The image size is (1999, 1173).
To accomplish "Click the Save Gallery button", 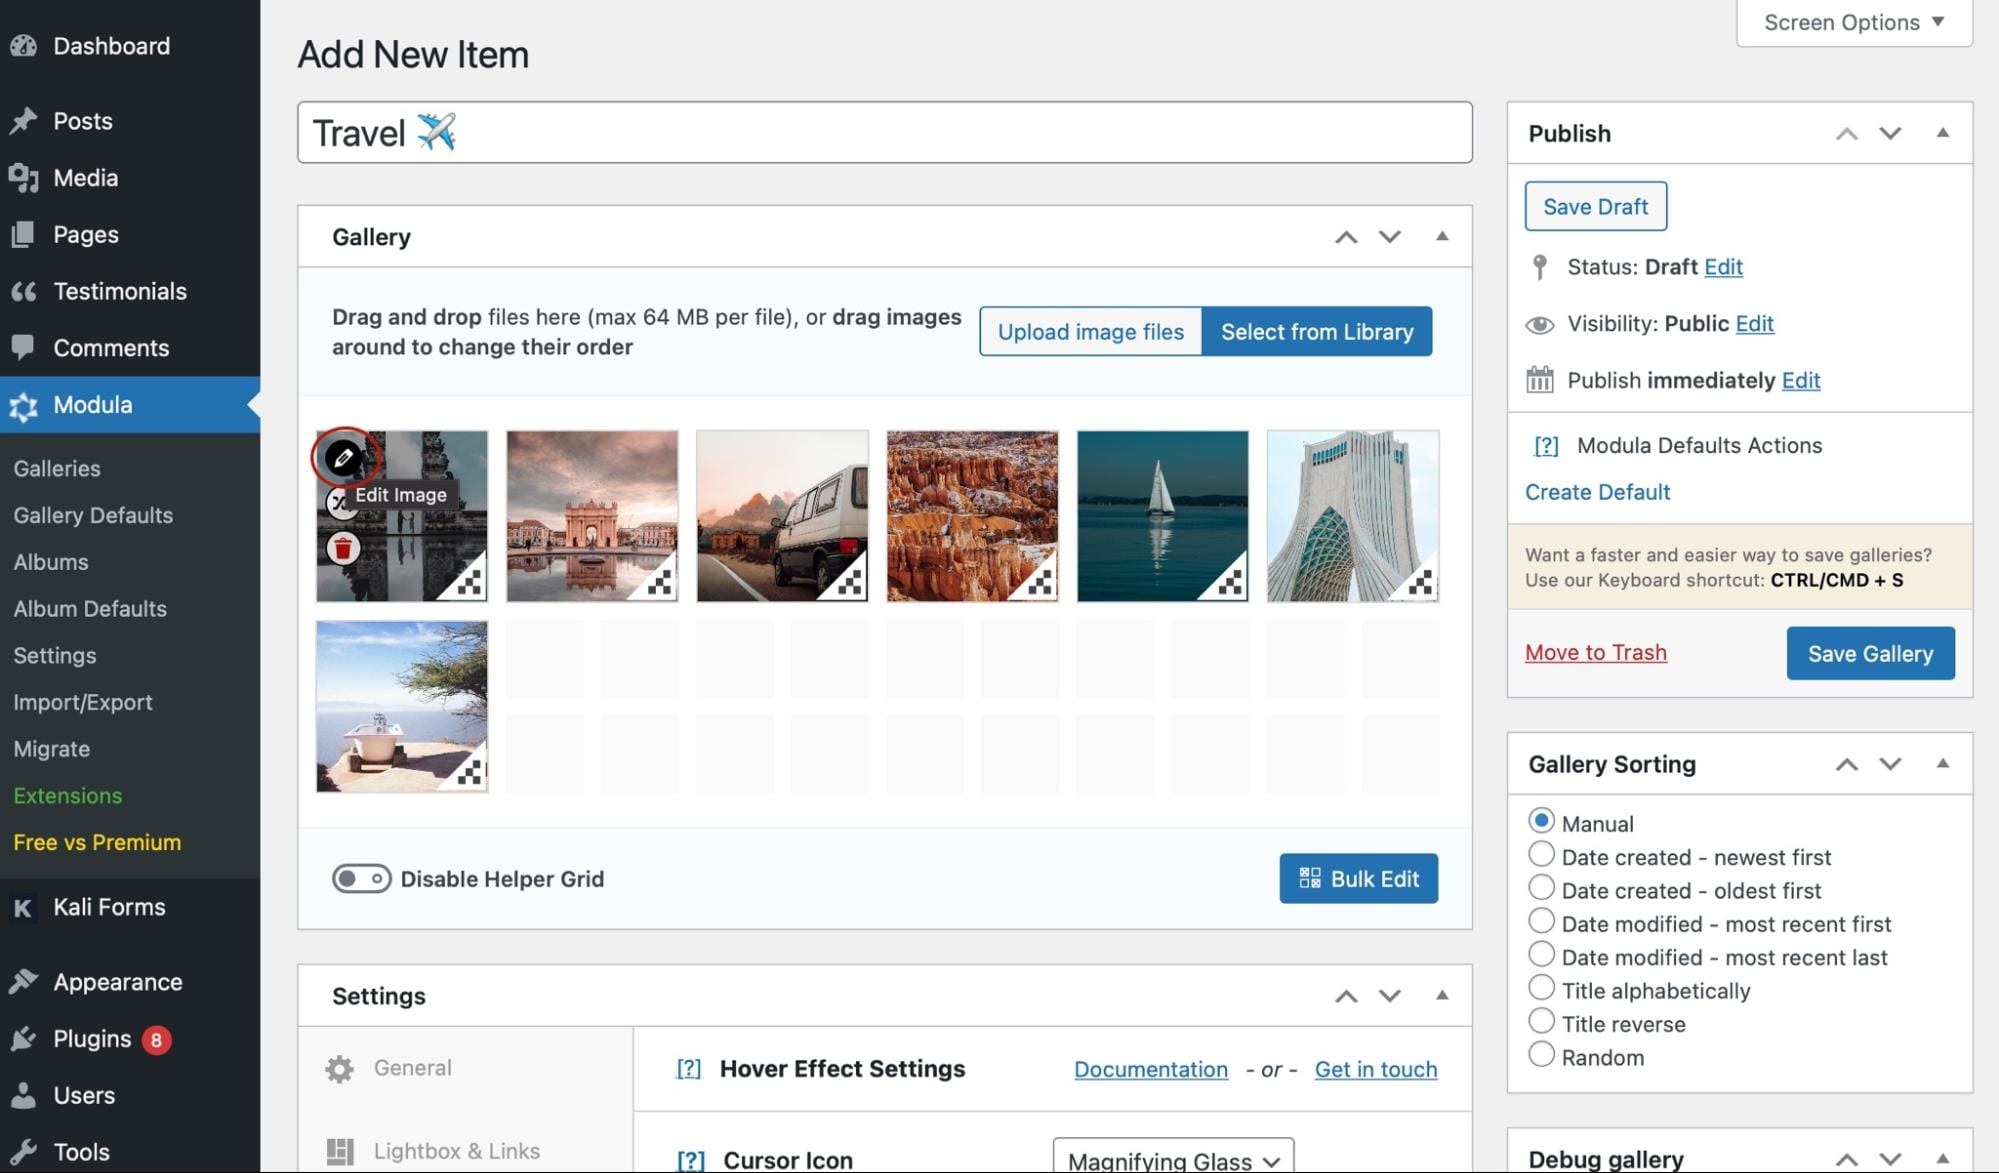I will tap(1869, 652).
